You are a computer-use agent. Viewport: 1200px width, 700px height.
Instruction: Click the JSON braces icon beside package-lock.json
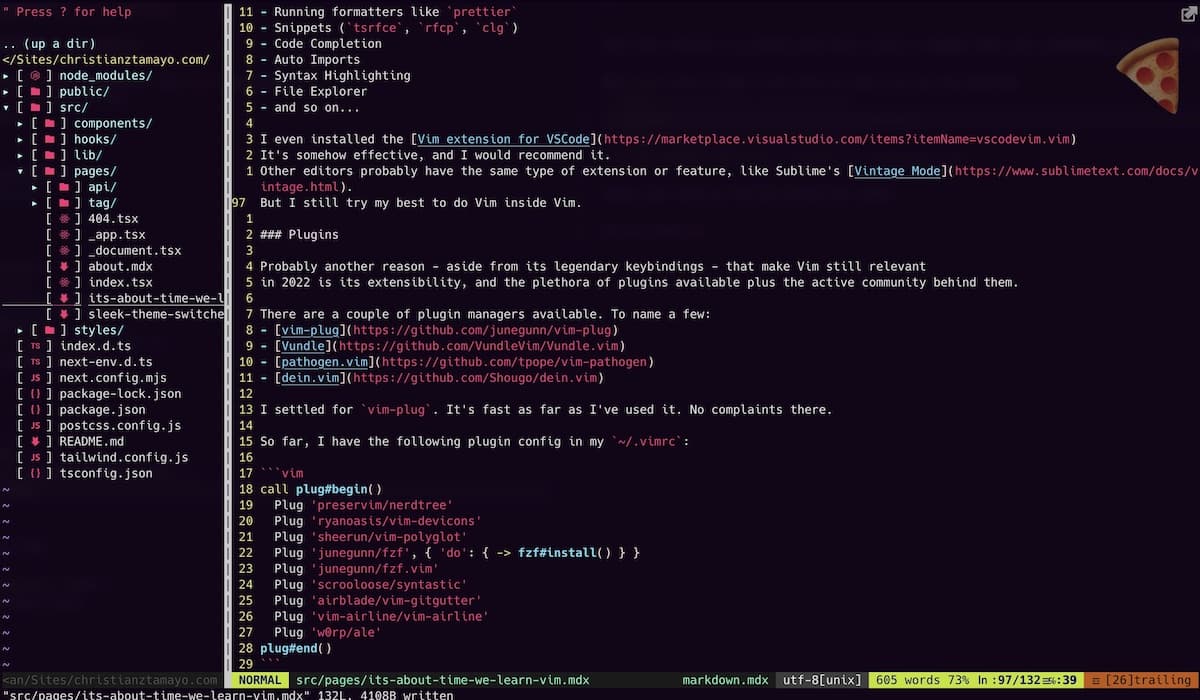(x=36, y=394)
